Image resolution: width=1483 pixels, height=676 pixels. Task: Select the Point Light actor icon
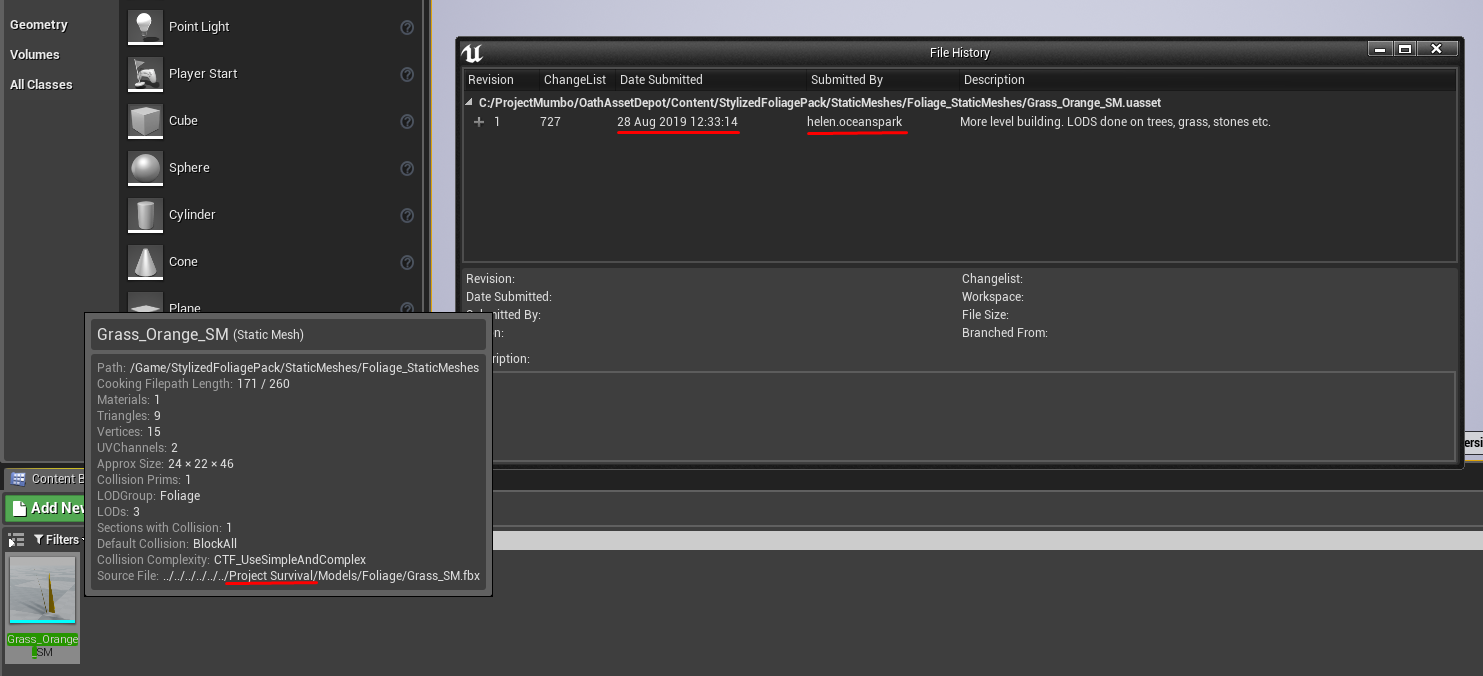point(145,27)
